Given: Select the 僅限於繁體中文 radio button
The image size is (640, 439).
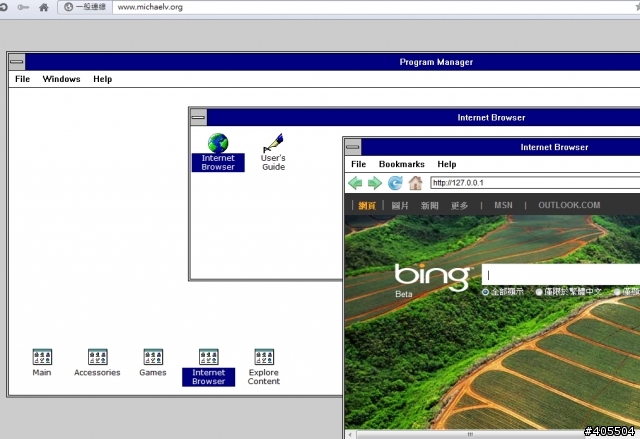Looking at the screenshot, I should (539, 292).
